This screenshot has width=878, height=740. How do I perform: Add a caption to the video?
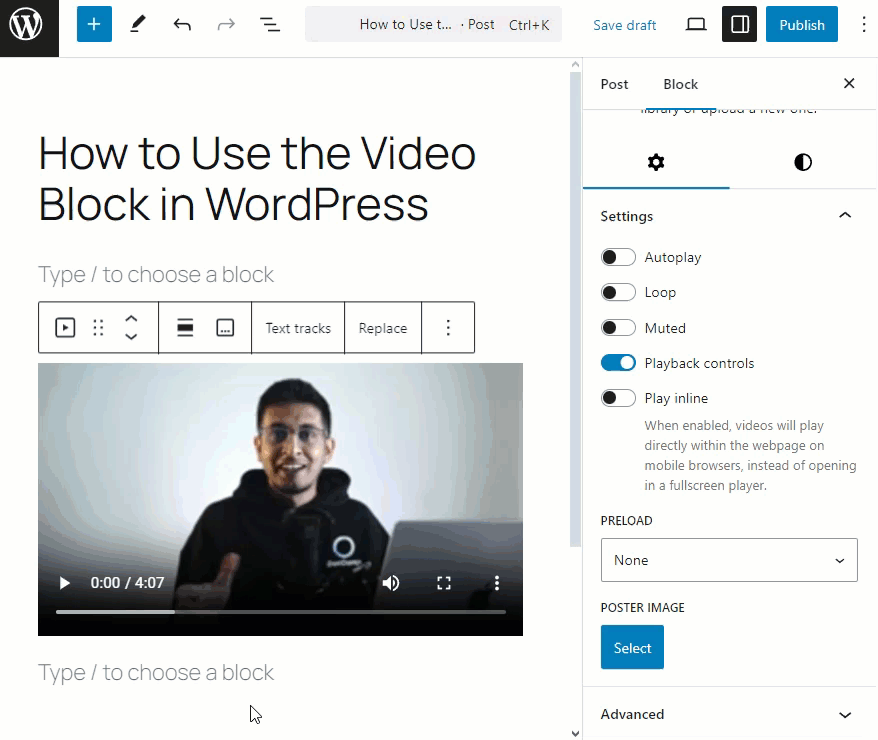coord(225,328)
